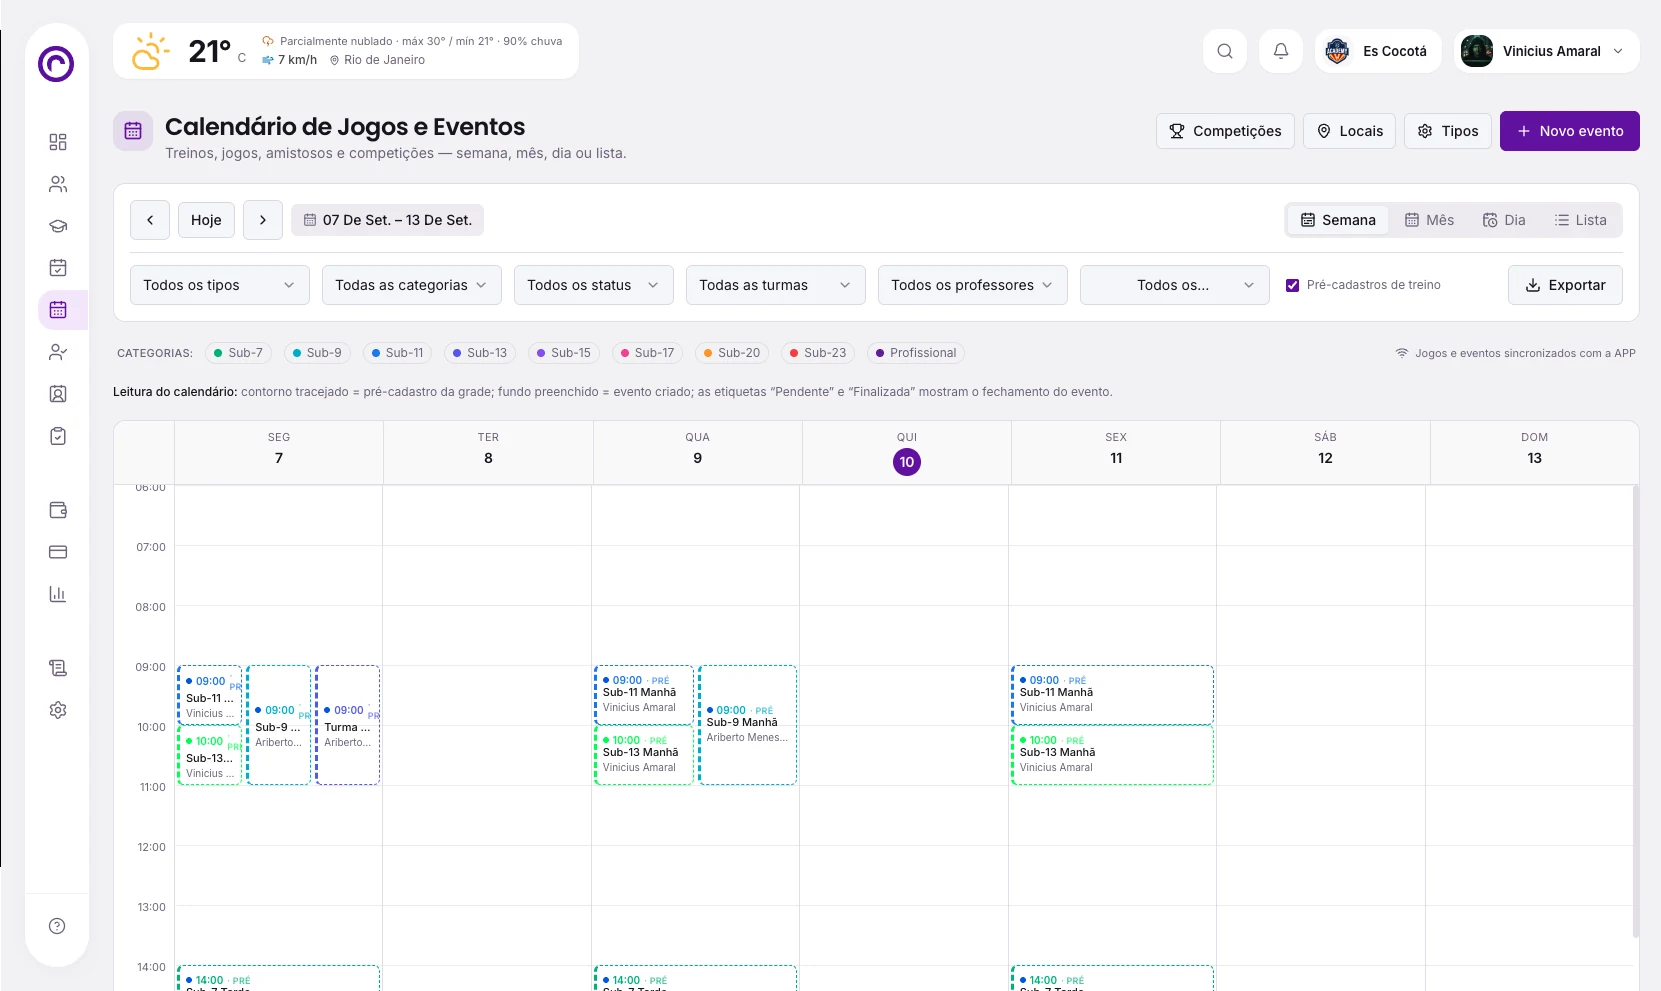This screenshot has height=991, width=1661.
Task: Open the user-check icon in sidebar
Action: pyautogui.click(x=58, y=352)
